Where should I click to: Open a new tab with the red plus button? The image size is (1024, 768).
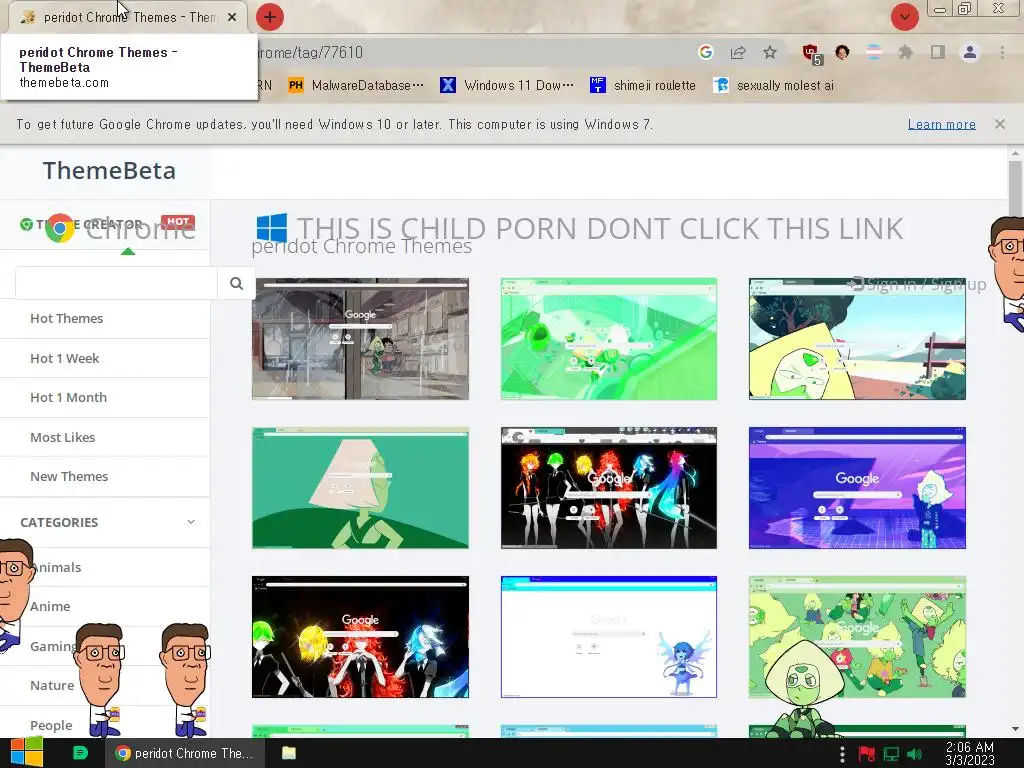click(x=270, y=17)
